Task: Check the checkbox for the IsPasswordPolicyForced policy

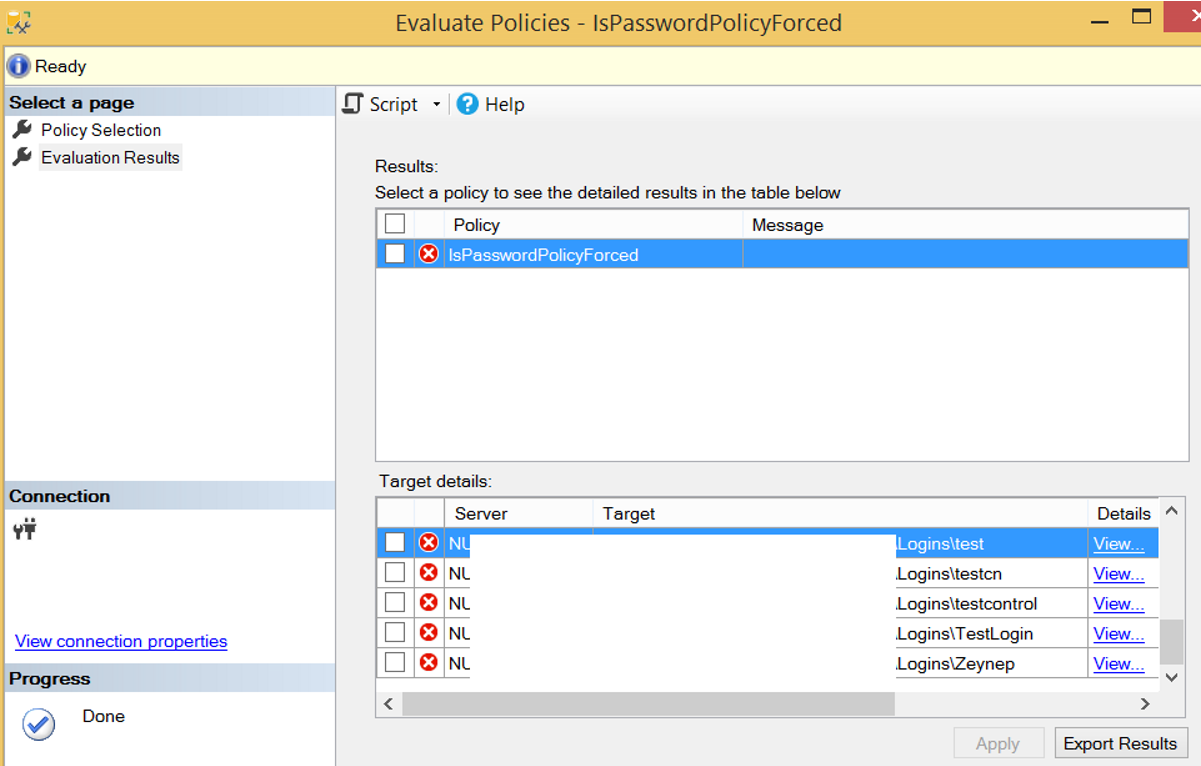Action: (x=394, y=254)
